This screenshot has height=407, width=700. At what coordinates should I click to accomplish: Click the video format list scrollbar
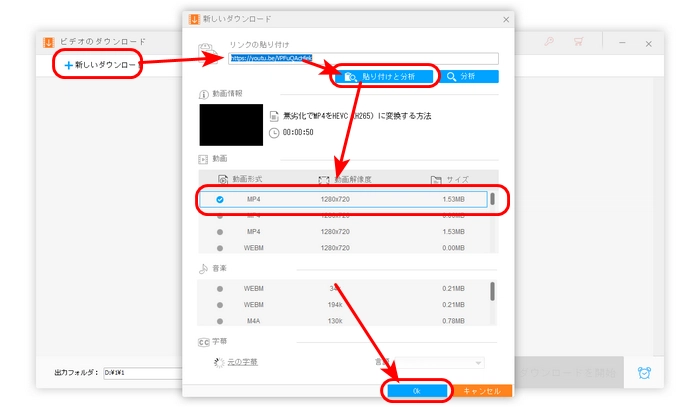click(x=491, y=198)
